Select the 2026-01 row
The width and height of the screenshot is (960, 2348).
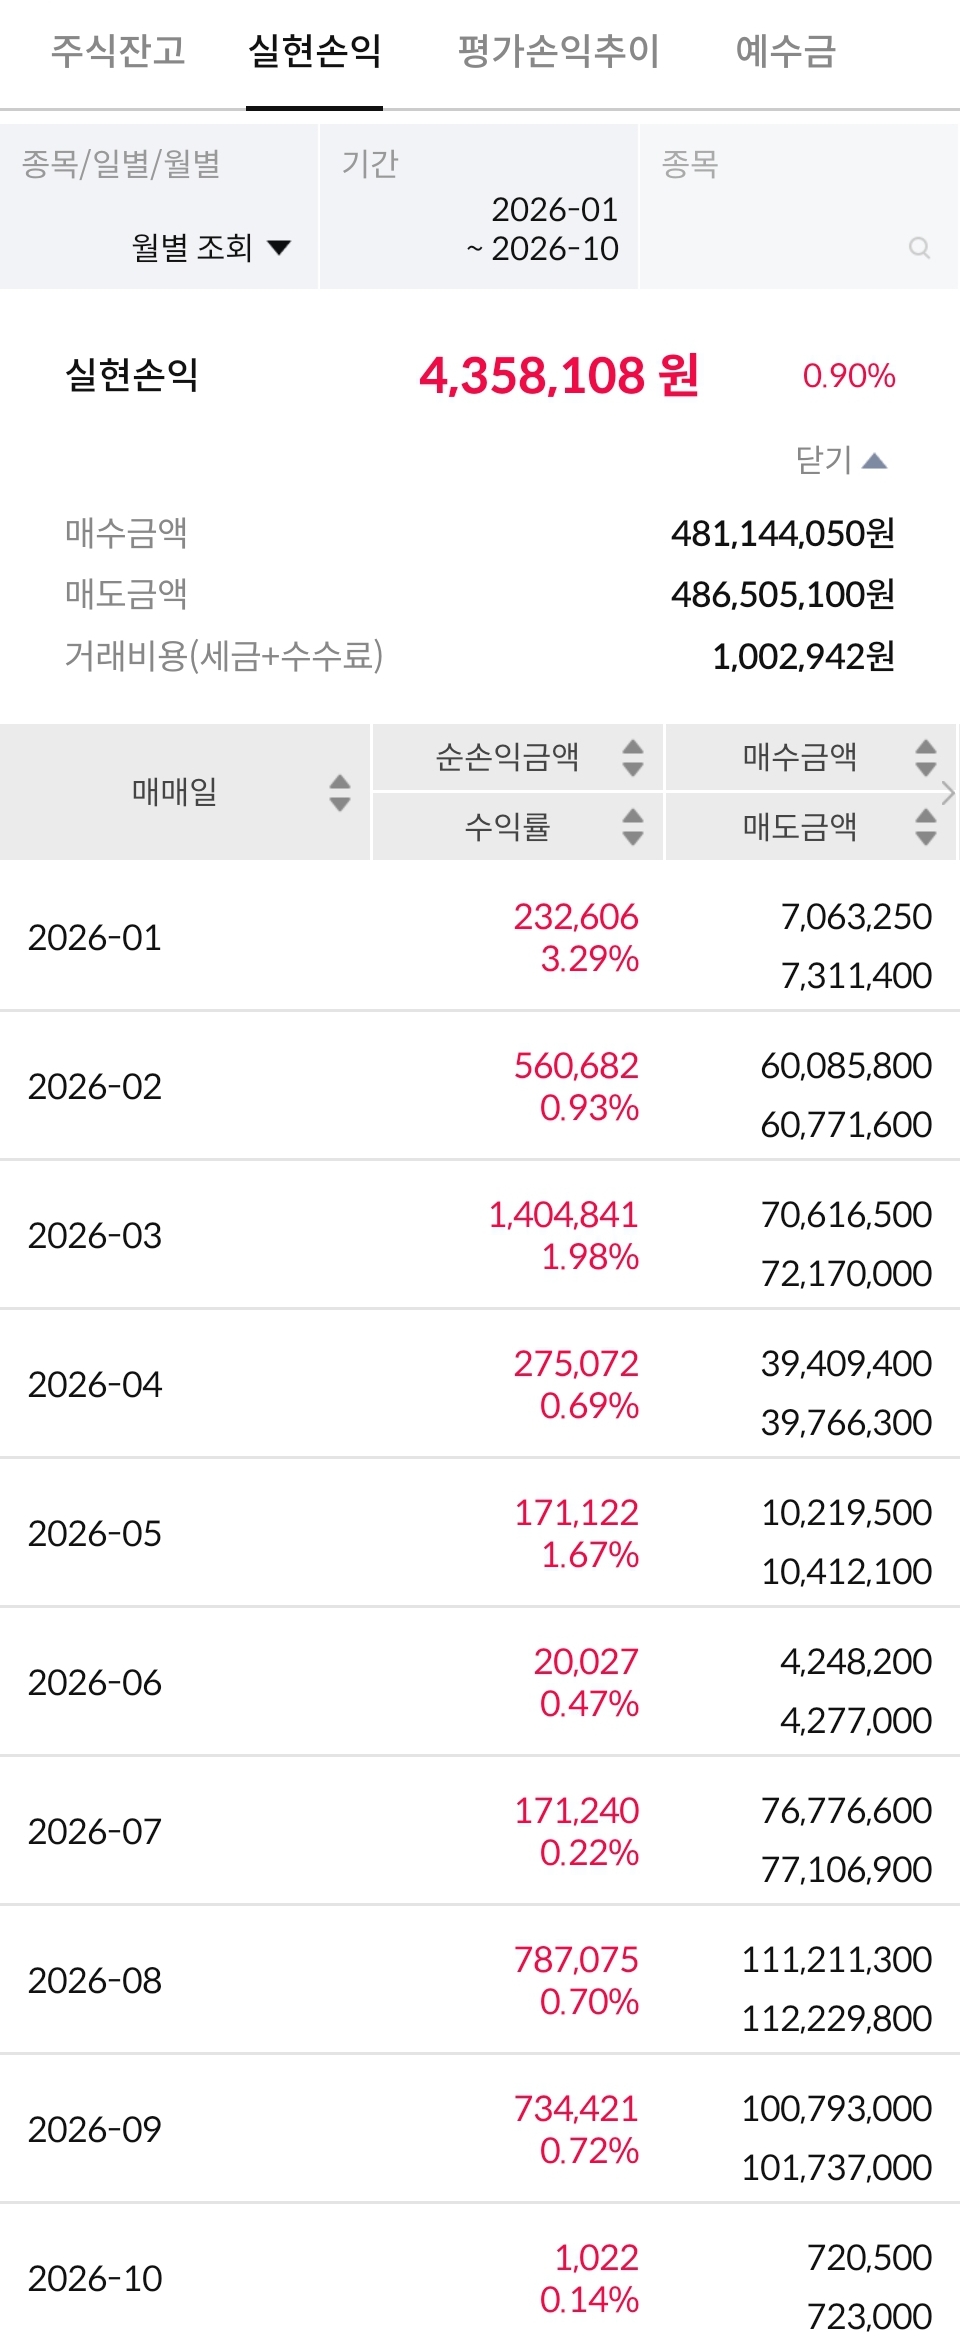[x=480, y=937]
